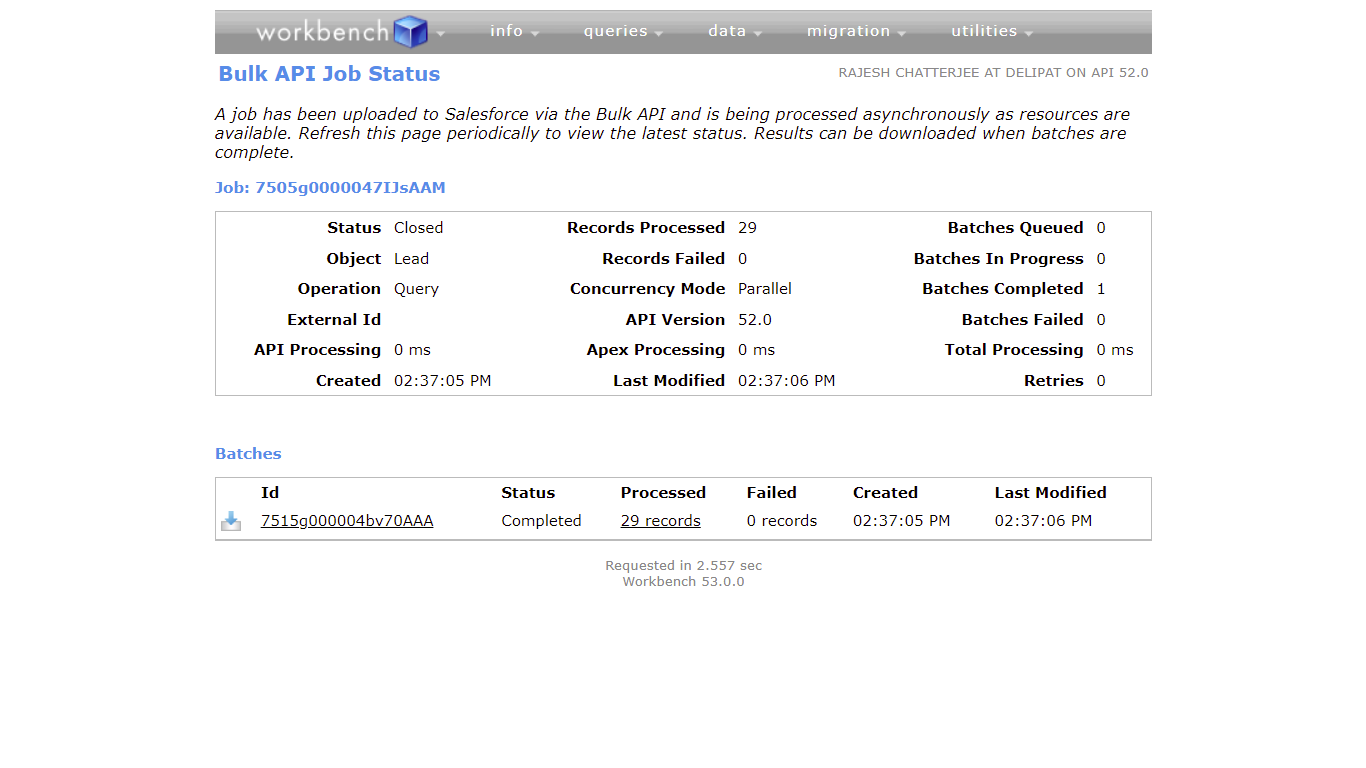Click the Requested in 2.557 sec footer

(x=683, y=566)
